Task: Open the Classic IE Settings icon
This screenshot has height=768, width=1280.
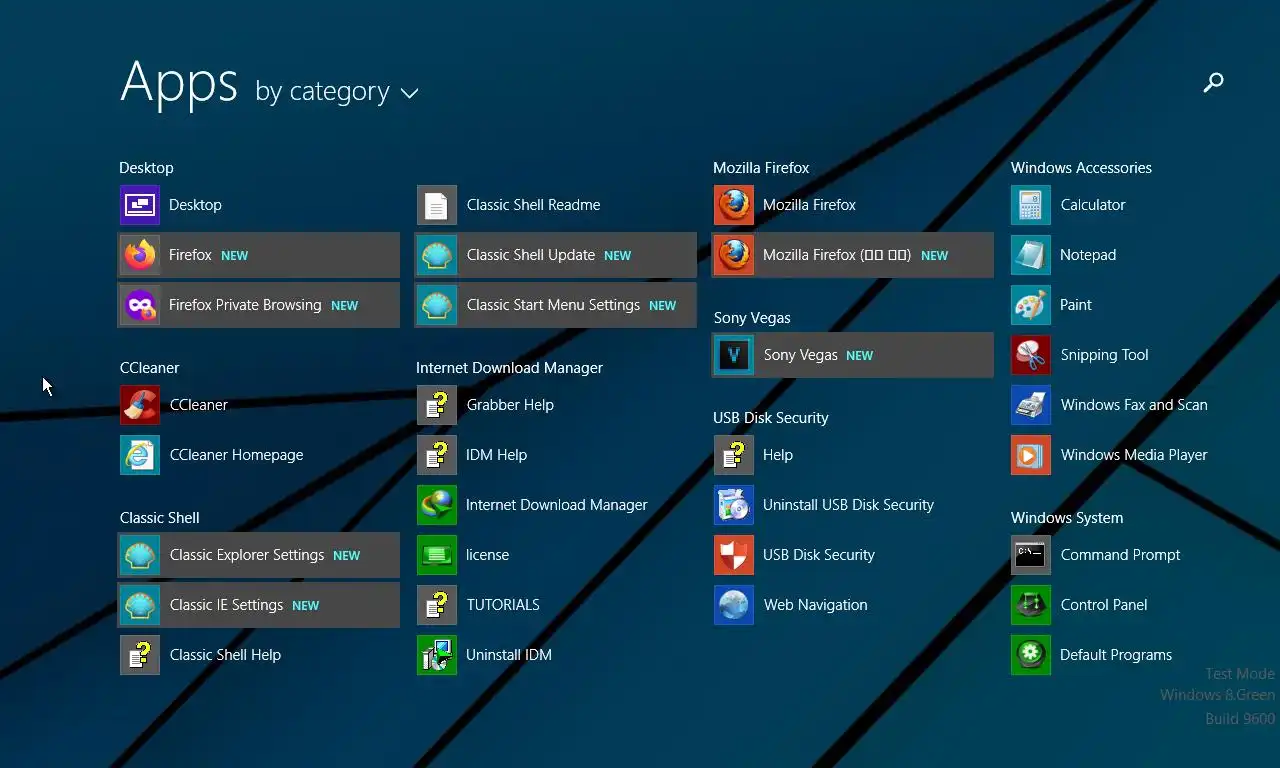Action: 140,605
